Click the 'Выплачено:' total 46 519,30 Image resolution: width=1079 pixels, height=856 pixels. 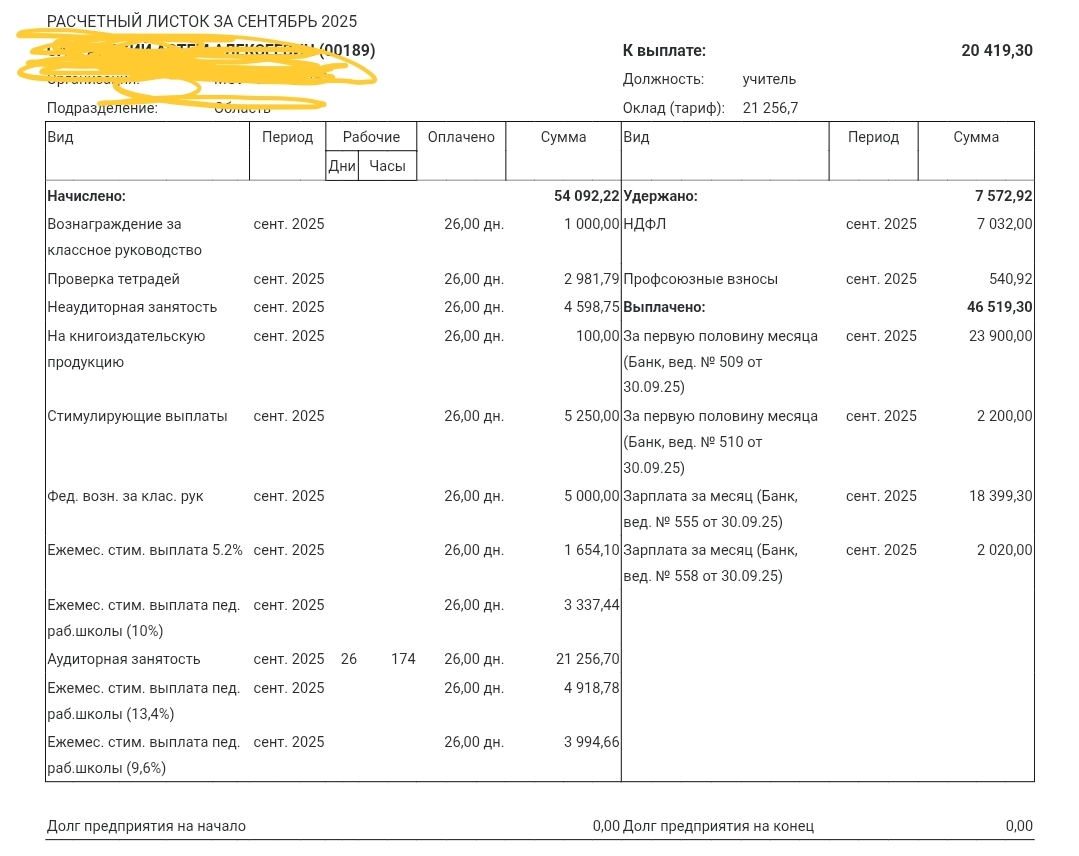click(1000, 307)
